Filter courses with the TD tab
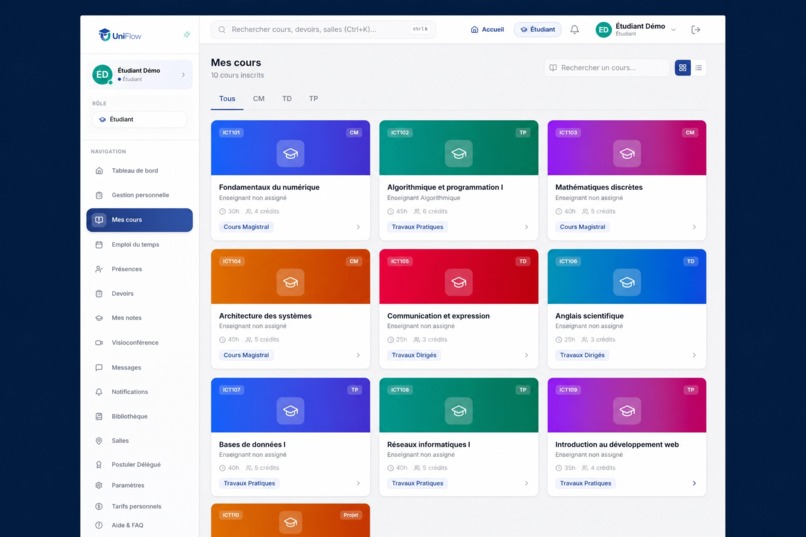The image size is (806, 537). [x=287, y=99]
